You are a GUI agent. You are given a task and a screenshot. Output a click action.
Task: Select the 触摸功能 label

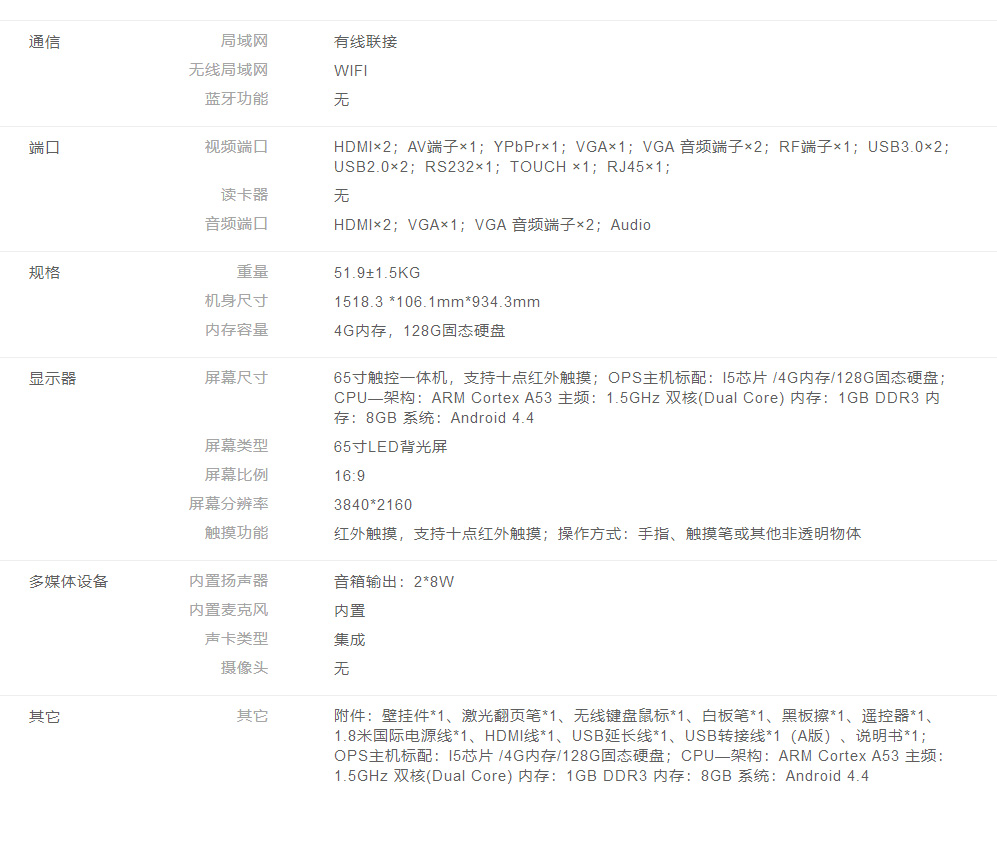pyautogui.click(x=236, y=533)
